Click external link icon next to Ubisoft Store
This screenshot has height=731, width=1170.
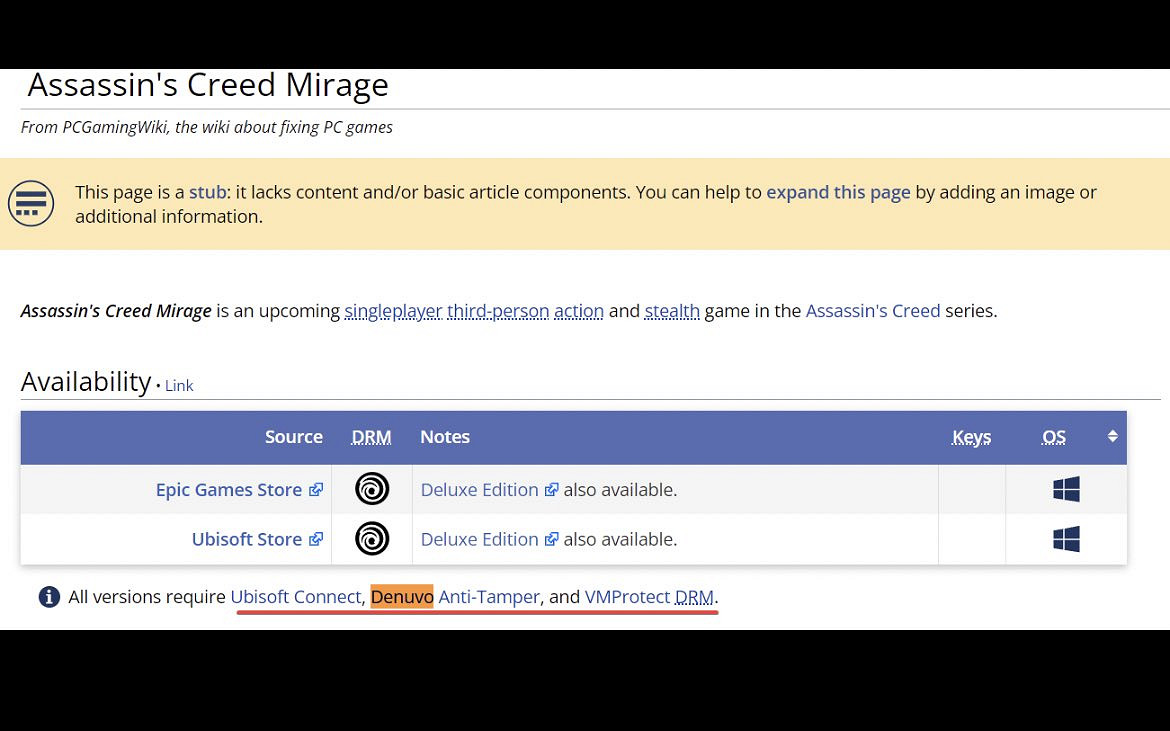[x=316, y=539]
